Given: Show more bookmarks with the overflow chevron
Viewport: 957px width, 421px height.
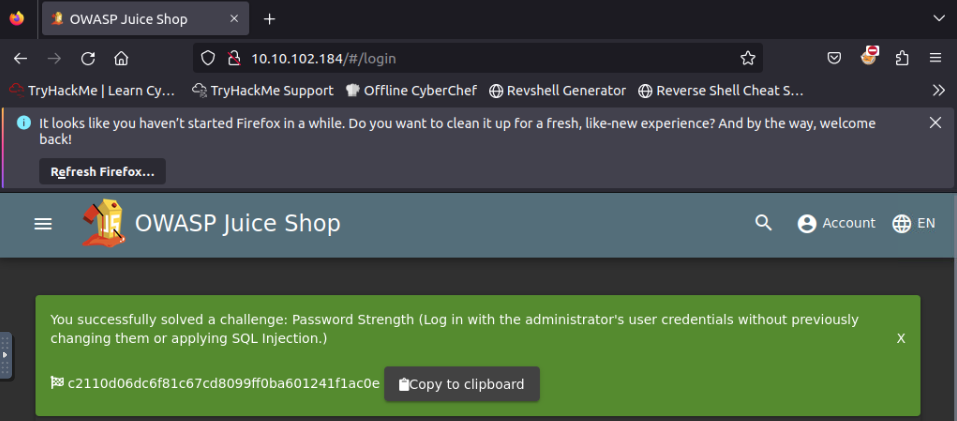Looking at the screenshot, I should 938,90.
